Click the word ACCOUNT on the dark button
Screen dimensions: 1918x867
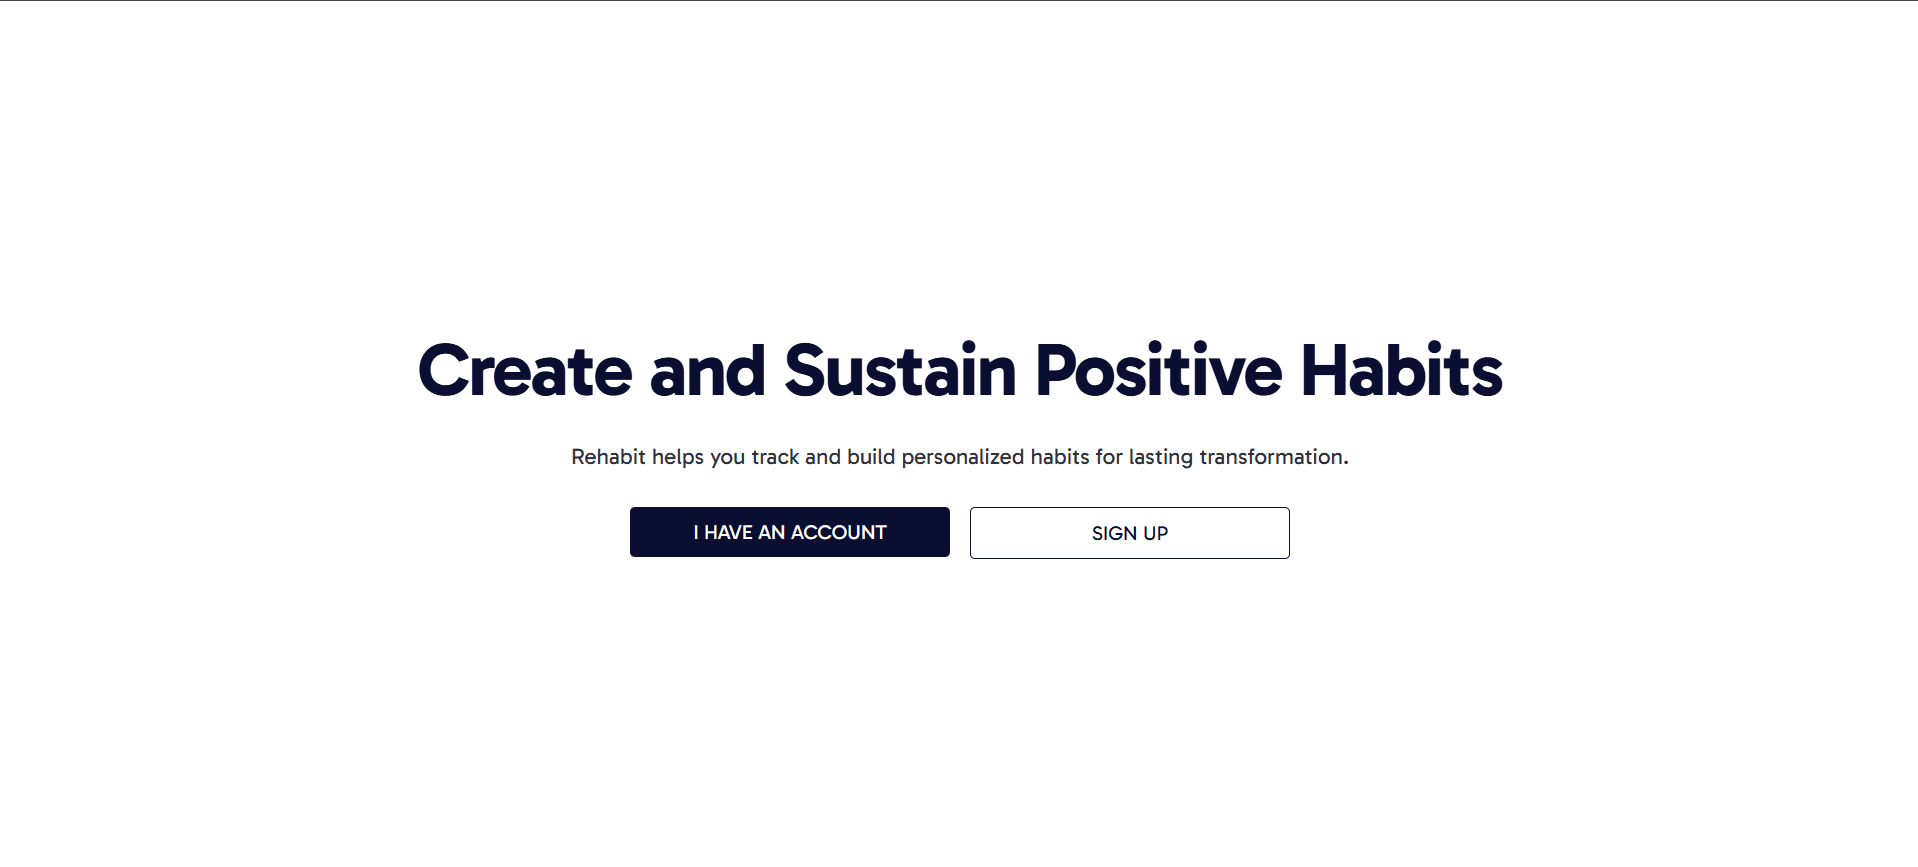[x=838, y=532]
